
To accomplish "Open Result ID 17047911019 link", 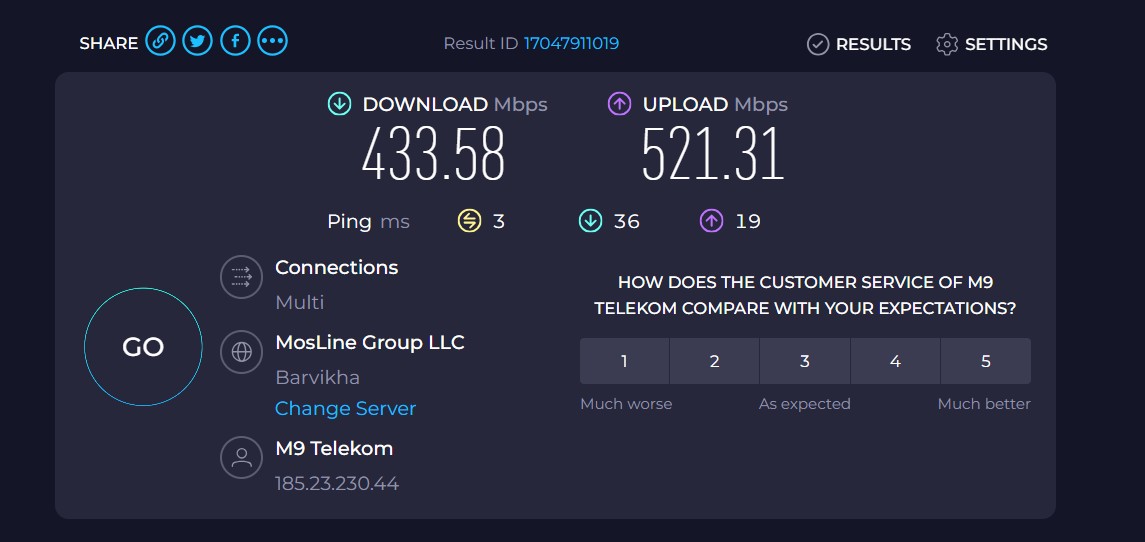I will (x=571, y=44).
